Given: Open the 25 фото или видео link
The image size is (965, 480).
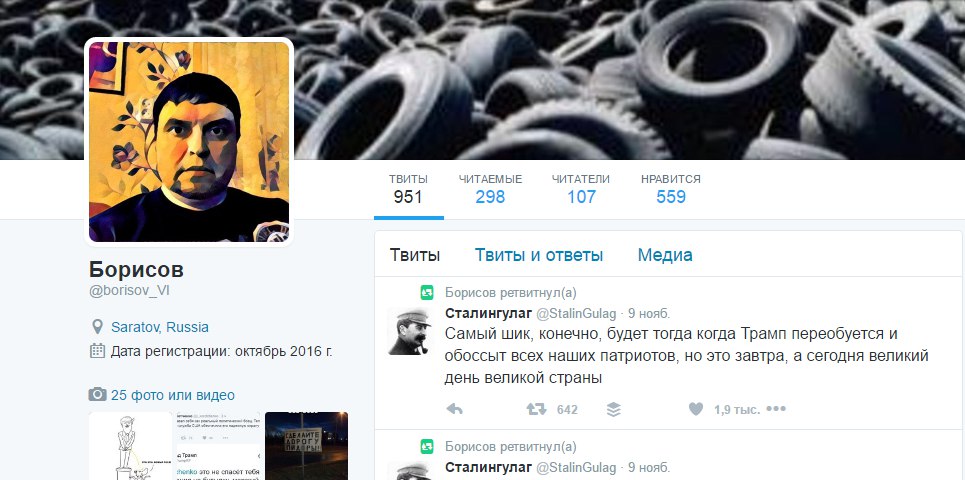Looking at the screenshot, I should tap(172, 395).
